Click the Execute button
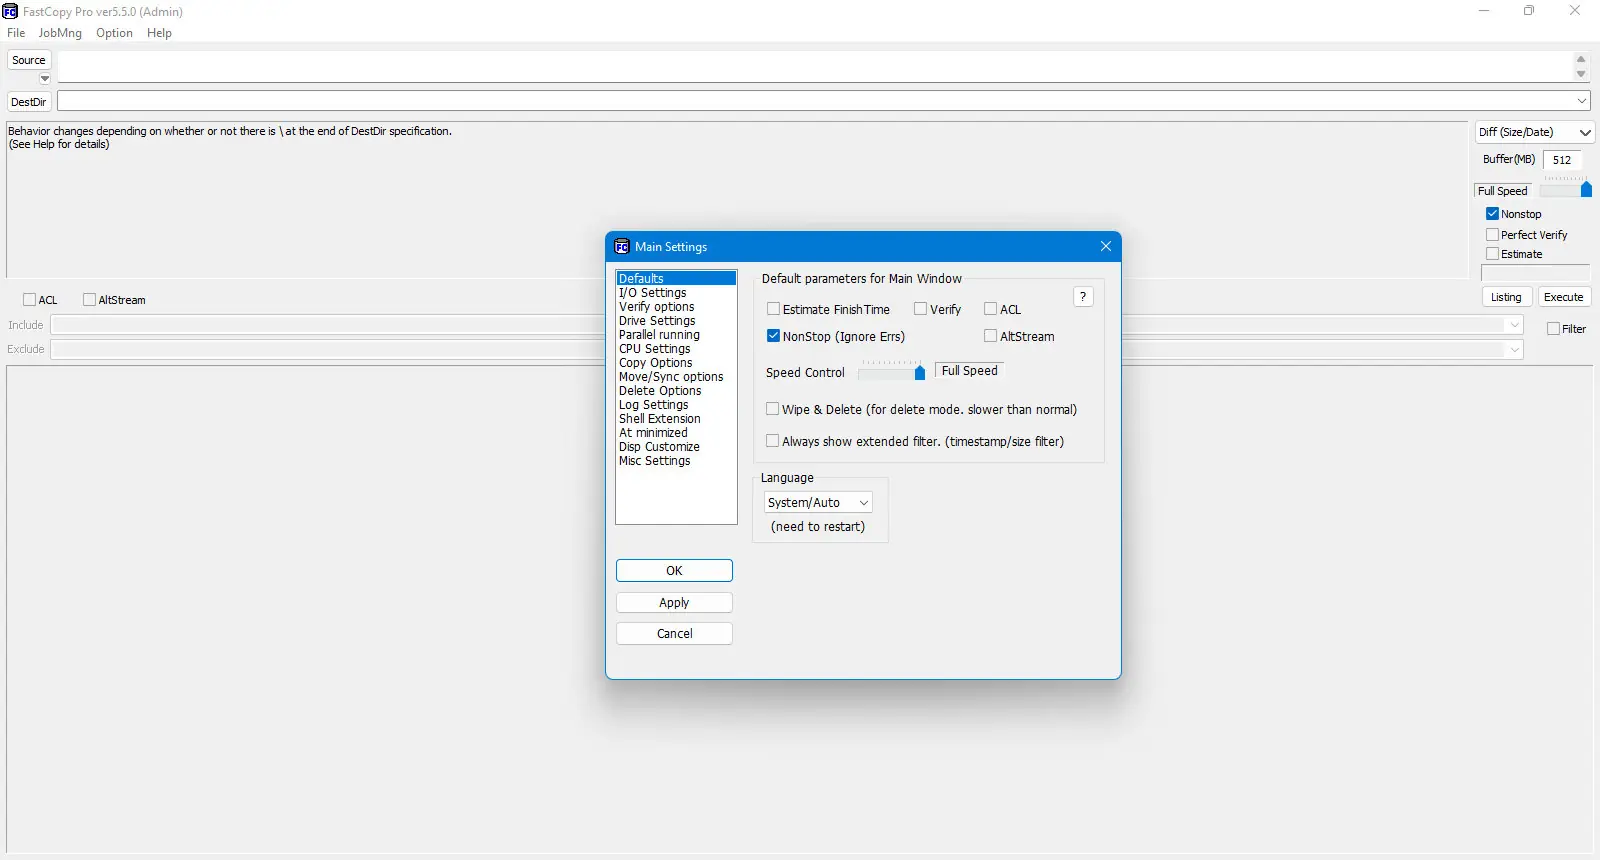The image size is (1600, 860). [x=1563, y=297]
